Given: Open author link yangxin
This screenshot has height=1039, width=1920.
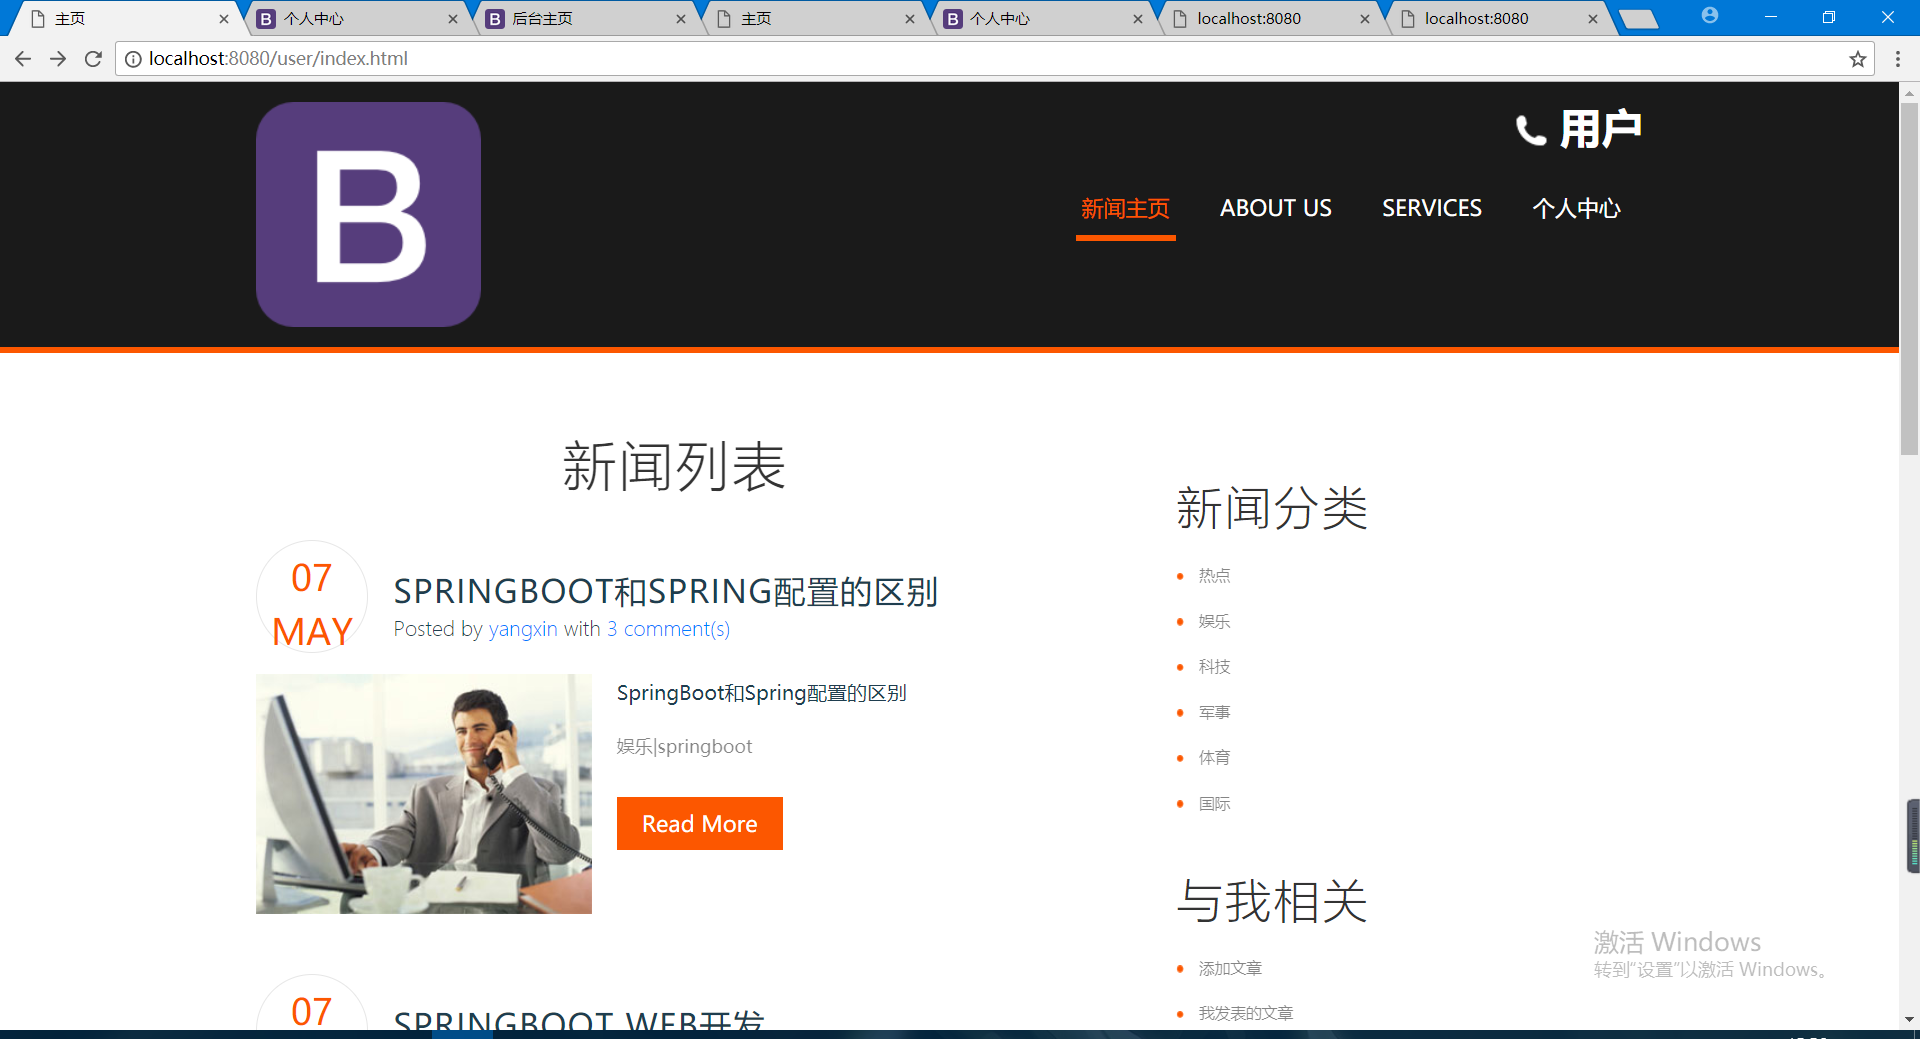Looking at the screenshot, I should 523,629.
